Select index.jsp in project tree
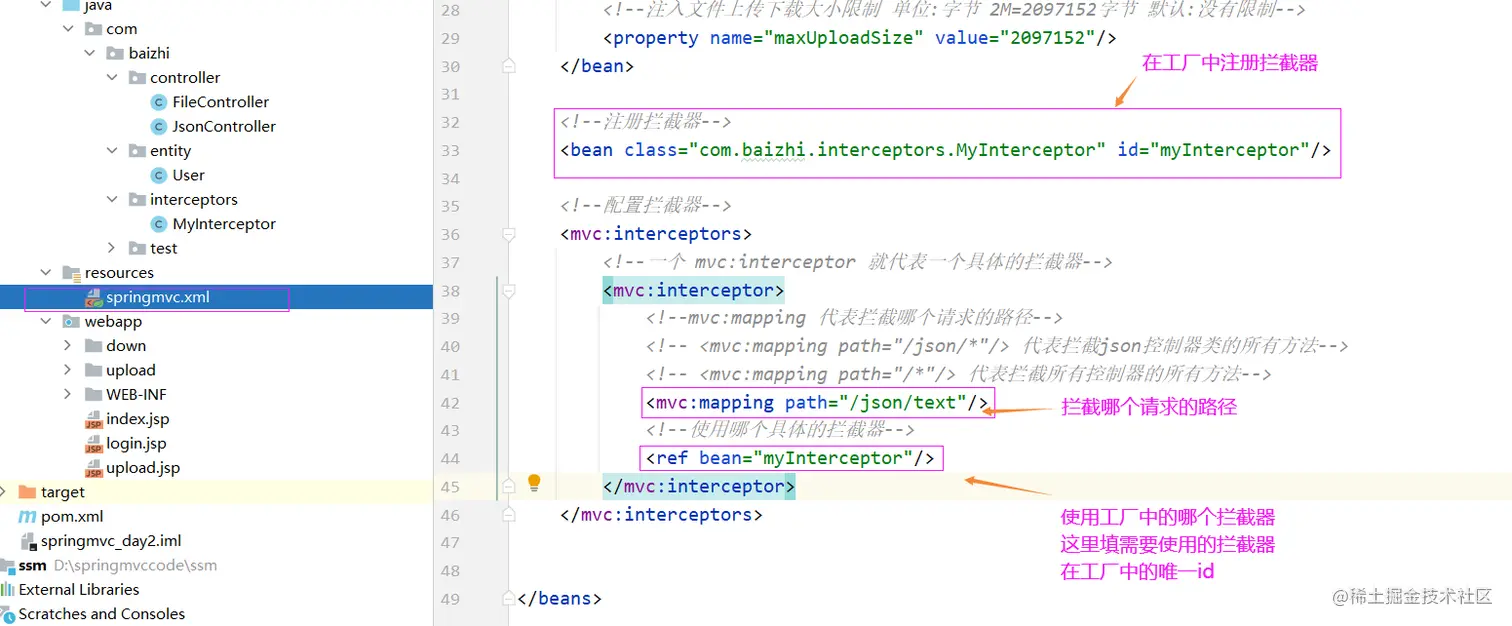Screen dimensions: 1512x626 click(x=138, y=419)
